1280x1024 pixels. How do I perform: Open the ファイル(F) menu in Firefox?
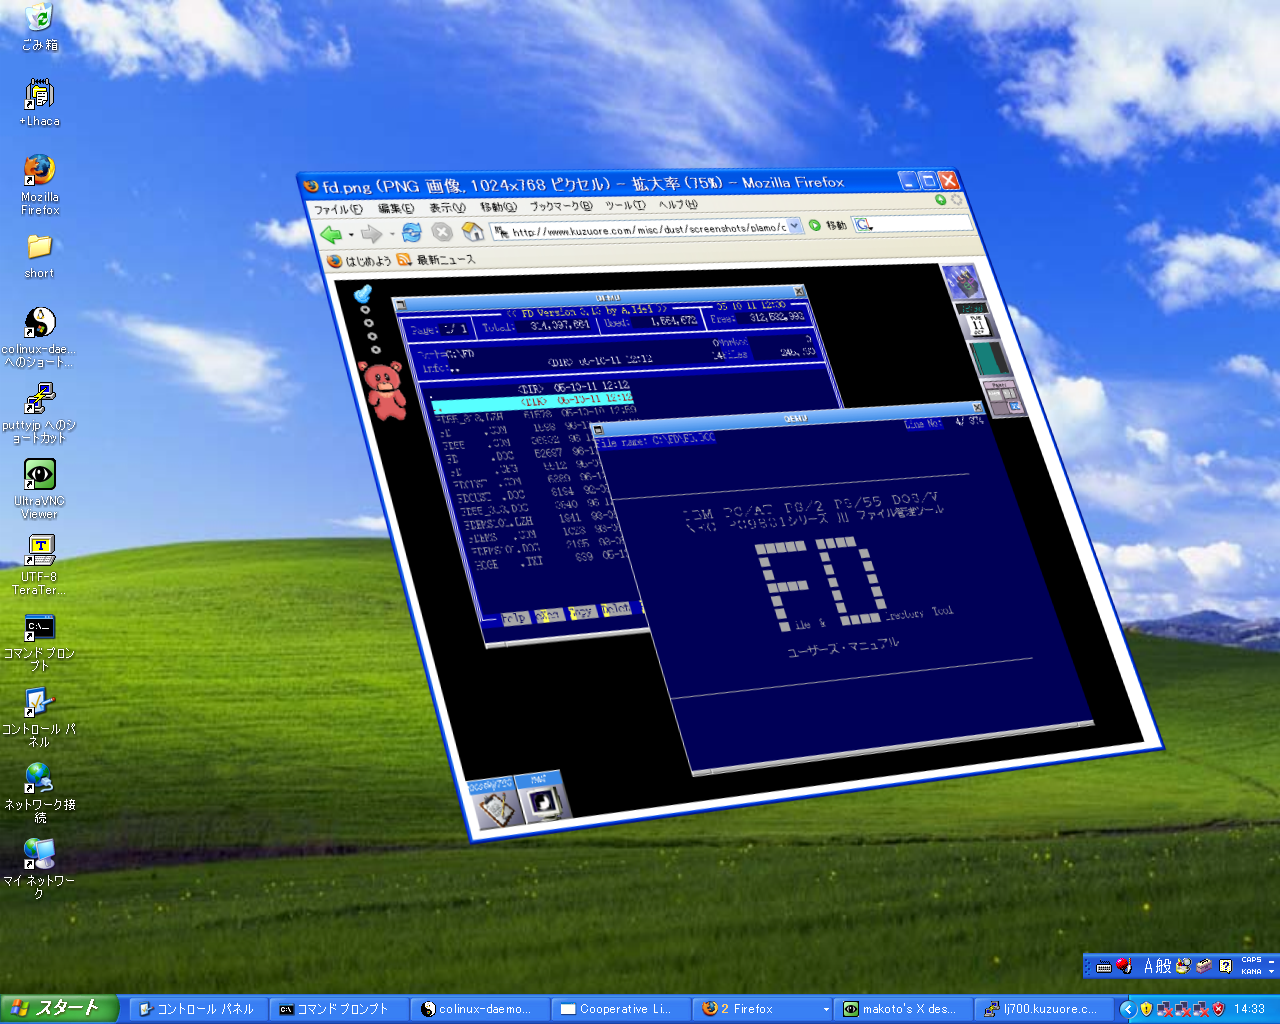point(338,209)
